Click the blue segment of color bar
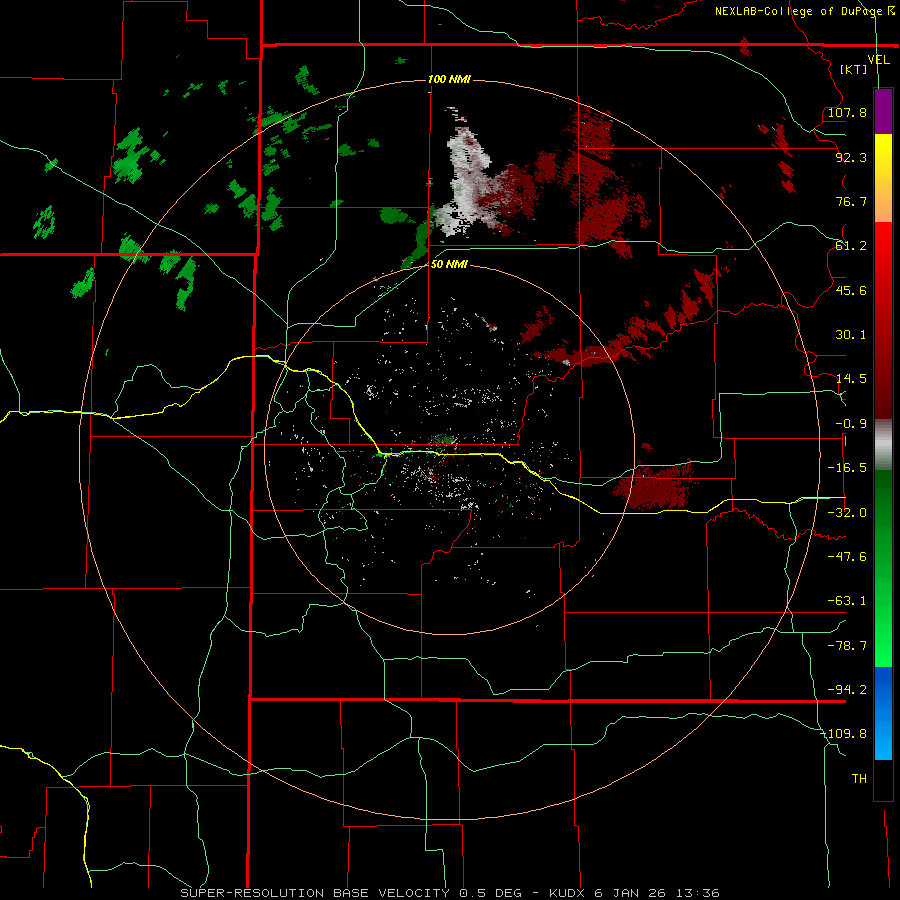 click(883, 713)
